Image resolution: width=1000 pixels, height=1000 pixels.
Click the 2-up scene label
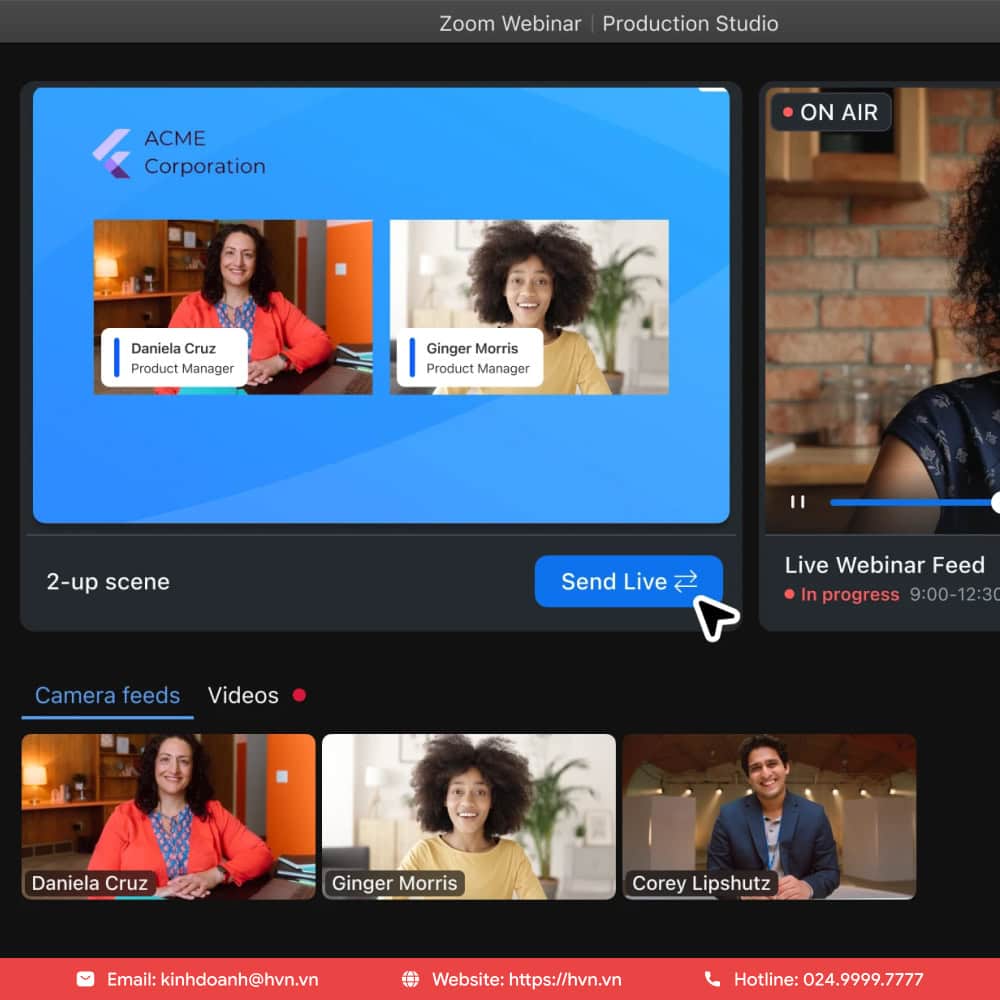(x=108, y=582)
